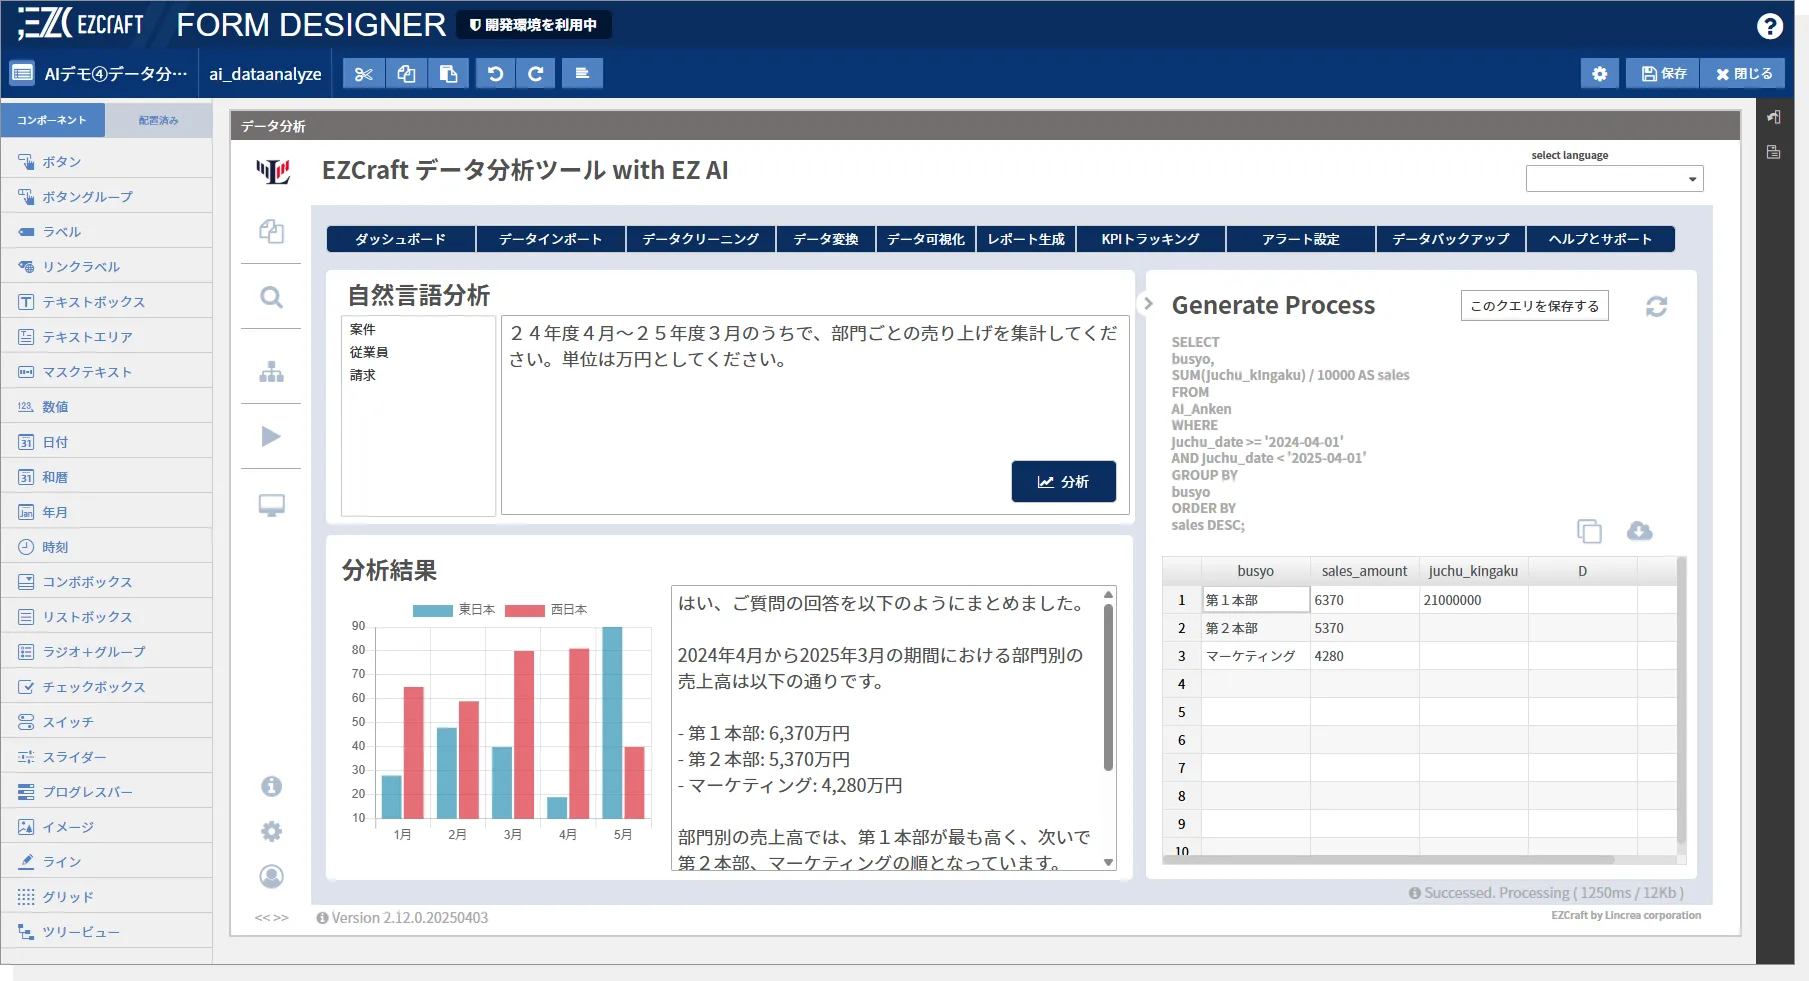Click the 保存 button
The image size is (1809, 981).
point(1664,74)
